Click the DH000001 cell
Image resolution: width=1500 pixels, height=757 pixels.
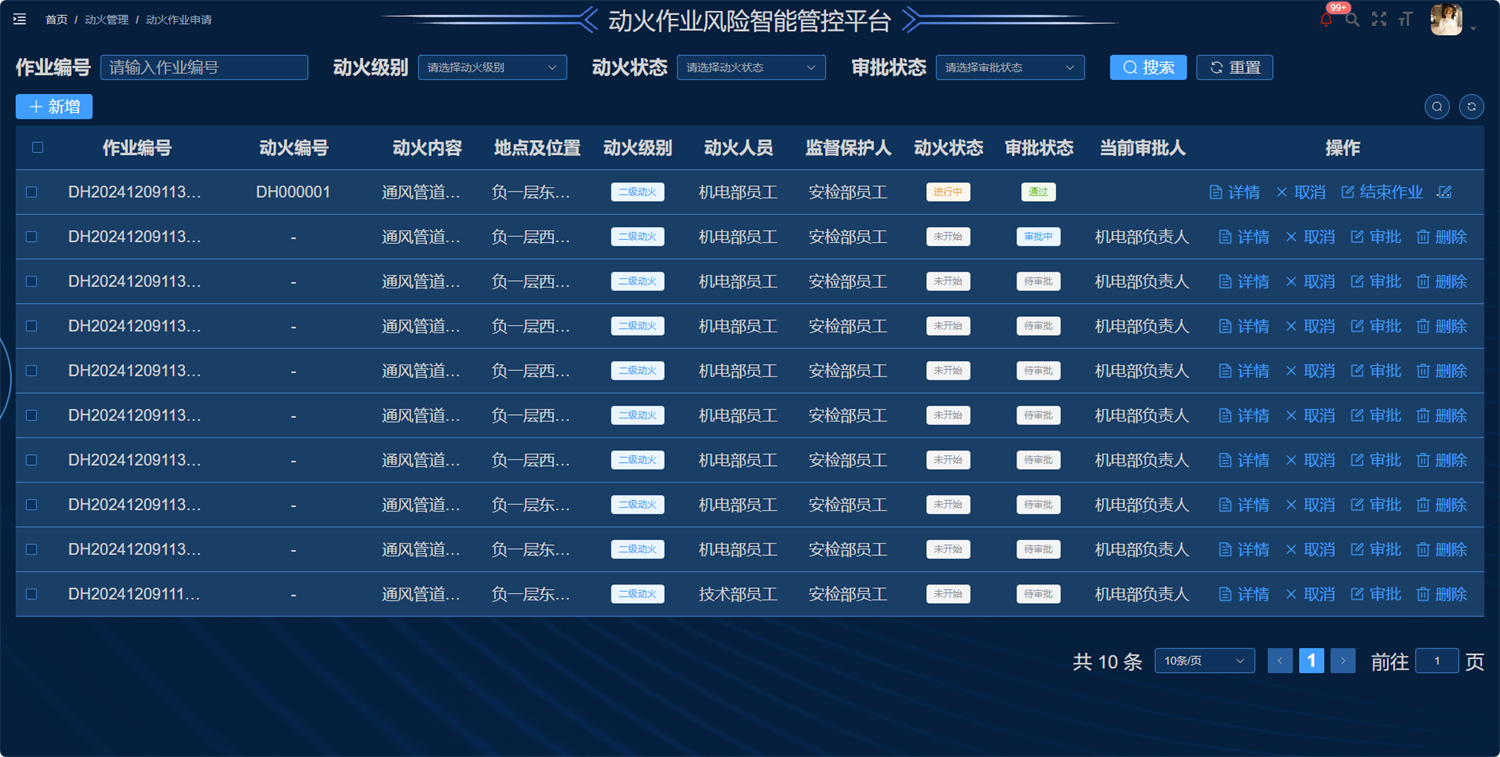tap(293, 192)
